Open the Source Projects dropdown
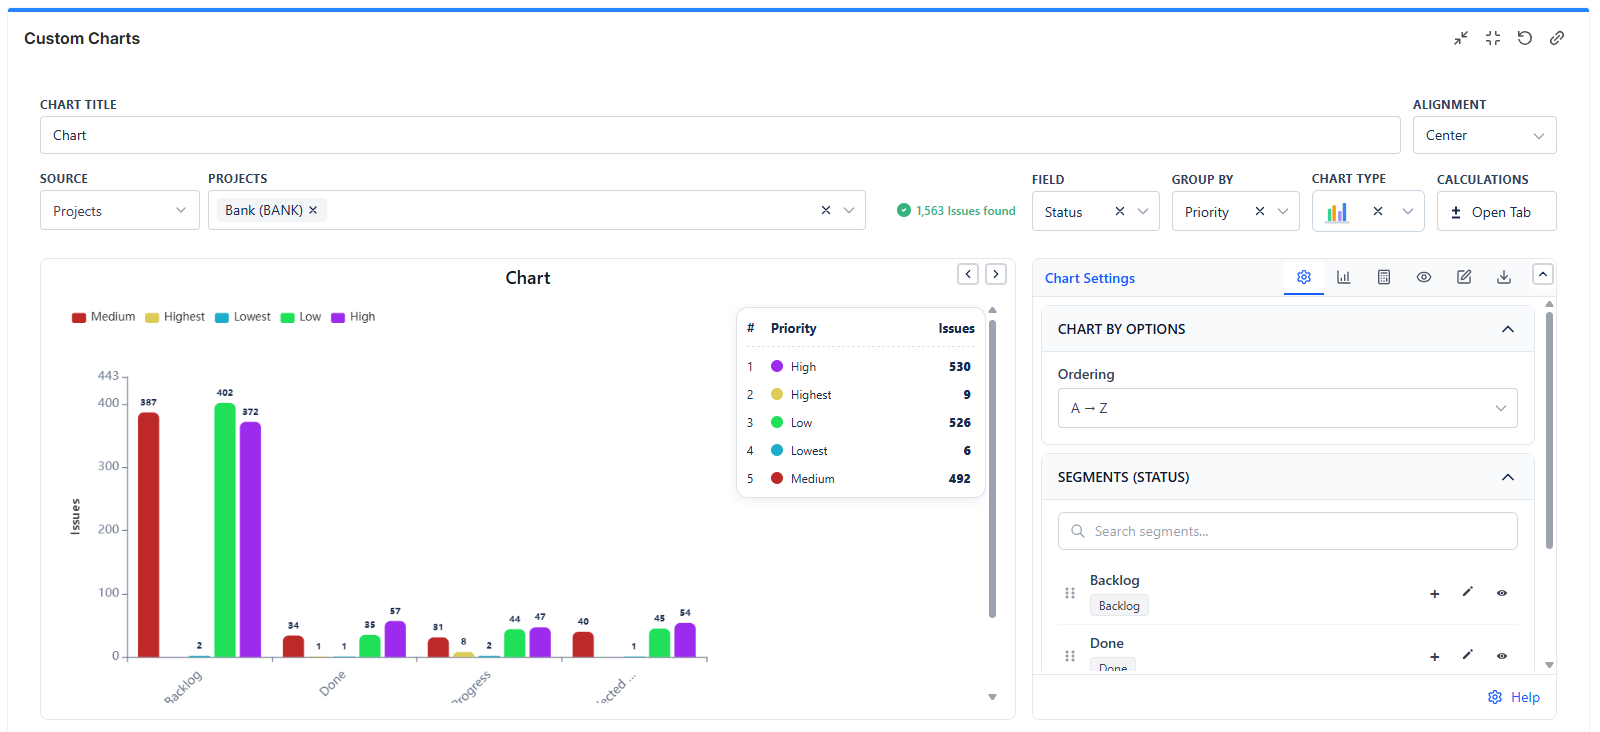This screenshot has width=1600, height=732. point(120,211)
